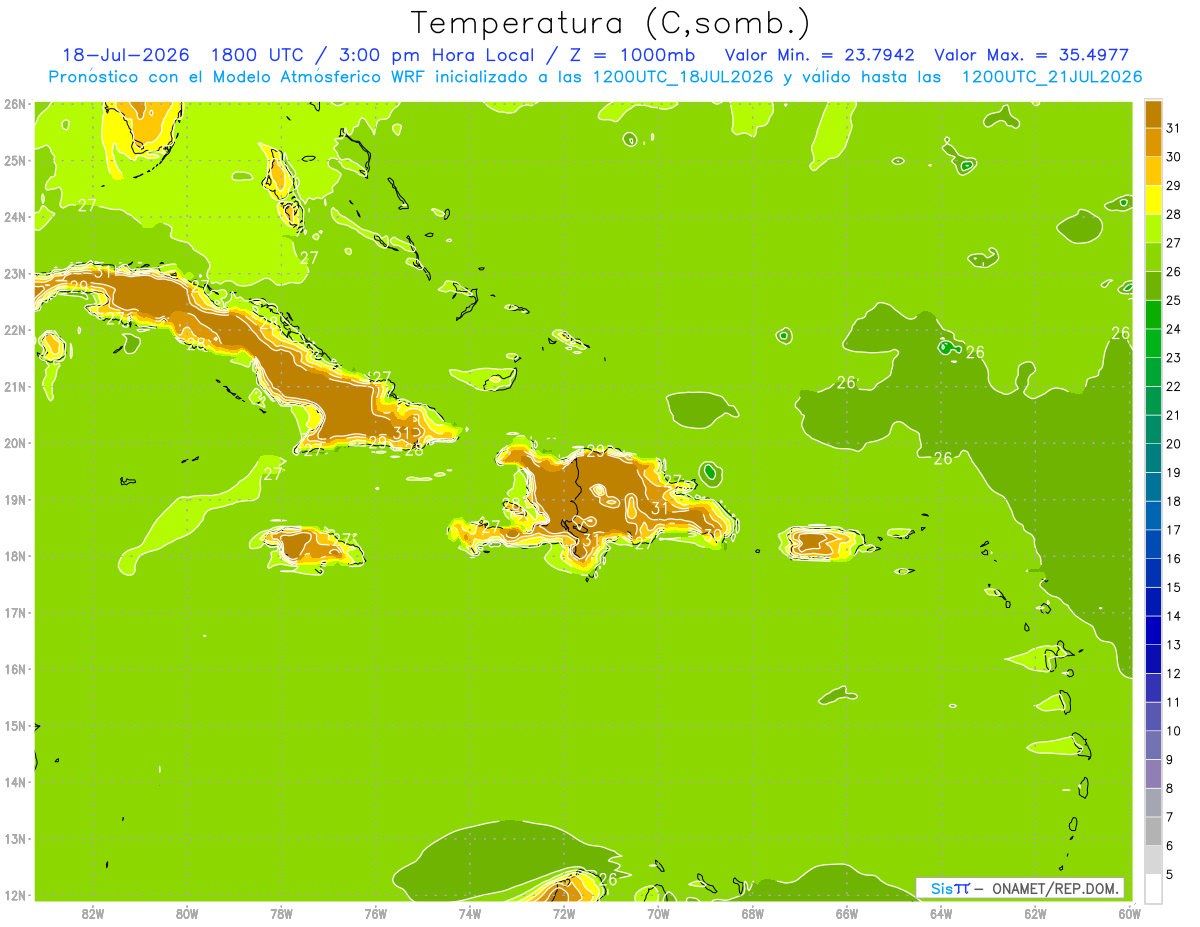Click the "20" label on color scale
Viewport: 1200px width, 927px height.
(x=1173, y=443)
